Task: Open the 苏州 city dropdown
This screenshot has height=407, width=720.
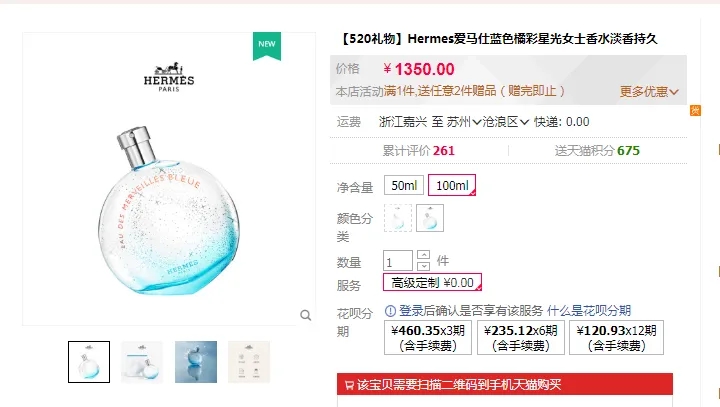Action: [x=464, y=122]
